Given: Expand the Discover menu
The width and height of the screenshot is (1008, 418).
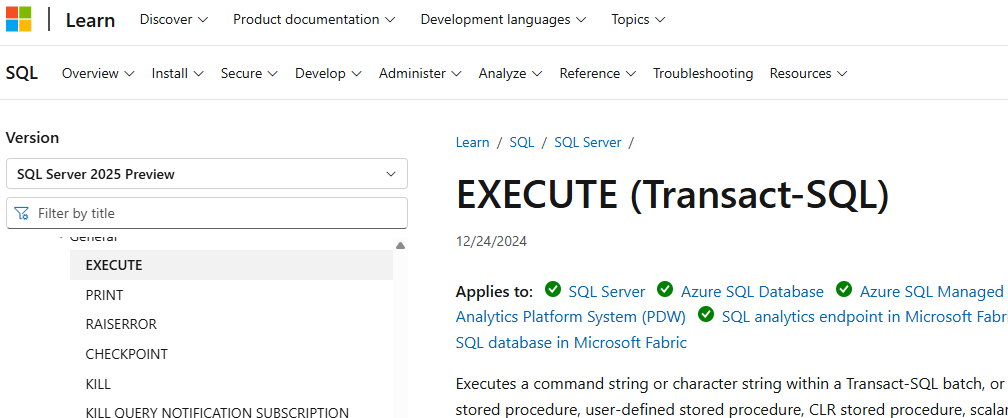Looking at the screenshot, I should (x=174, y=19).
